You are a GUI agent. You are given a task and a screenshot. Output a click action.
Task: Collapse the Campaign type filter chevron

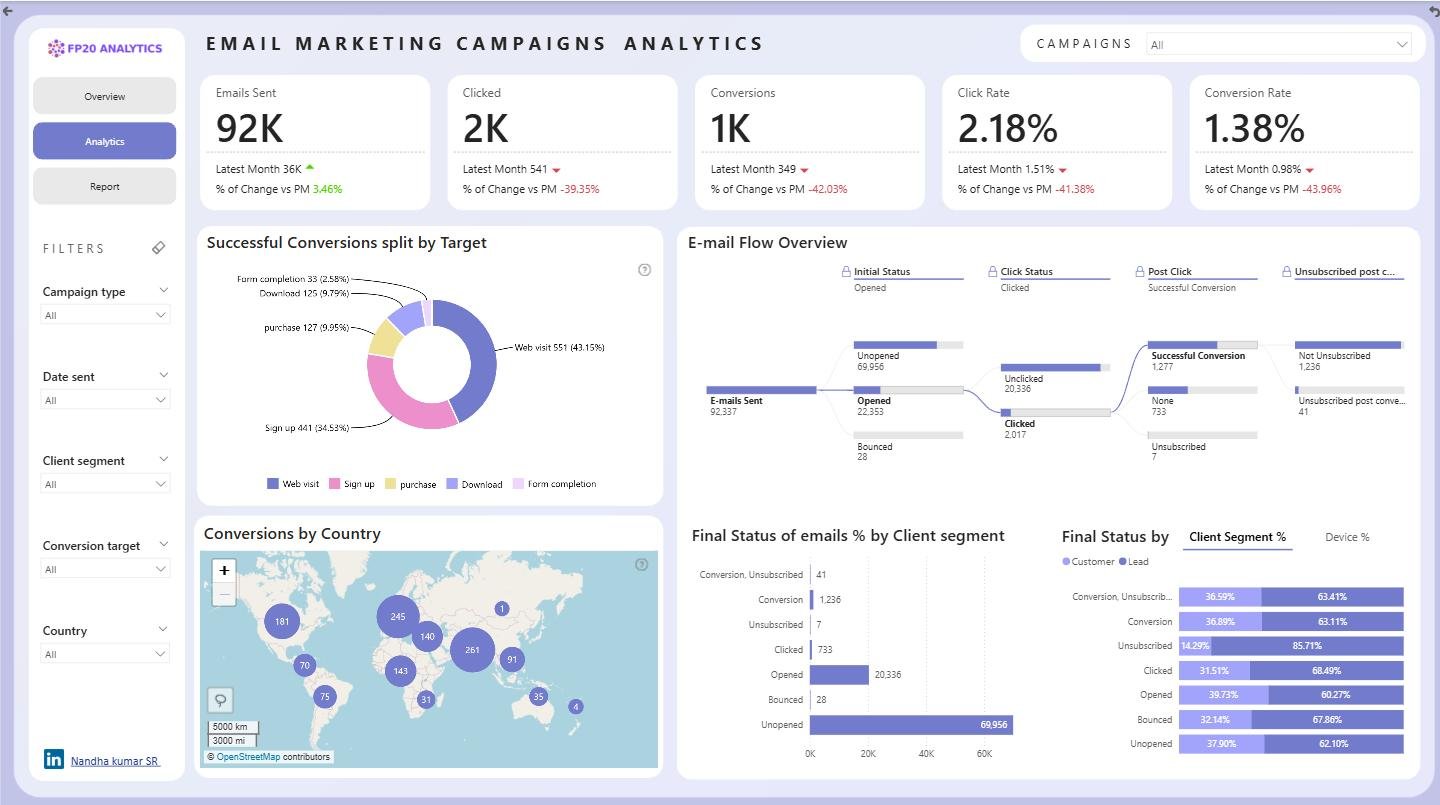[x=164, y=290]
